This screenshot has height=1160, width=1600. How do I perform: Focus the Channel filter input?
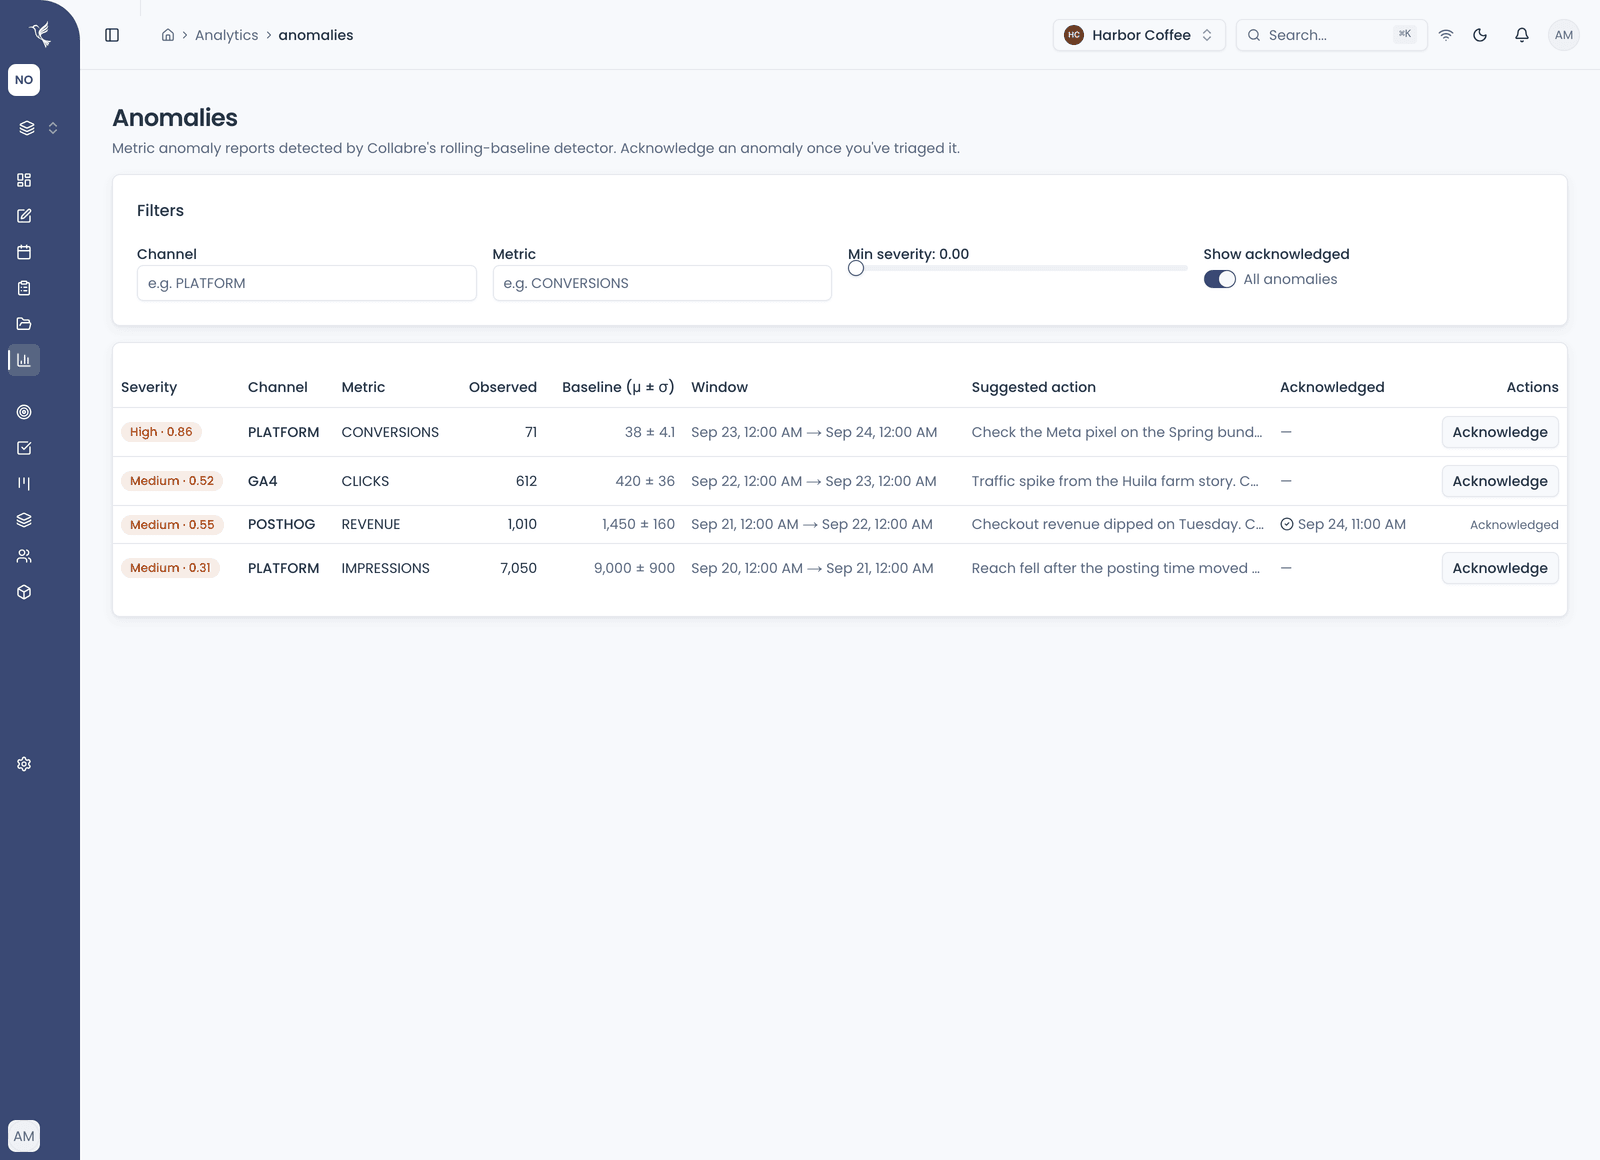(x=306, y=283)
